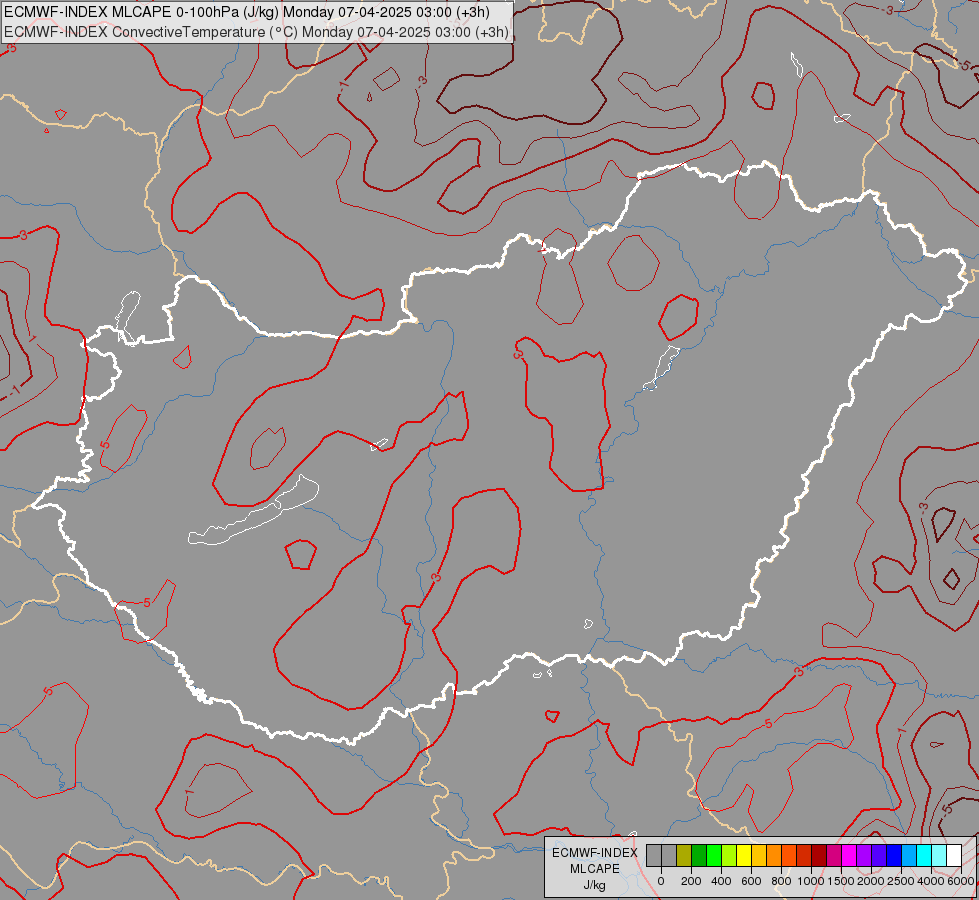The width and height of the screenshot is (979, 900).
Task: Pick the yellow-green legend swatch
Action: 729,855
